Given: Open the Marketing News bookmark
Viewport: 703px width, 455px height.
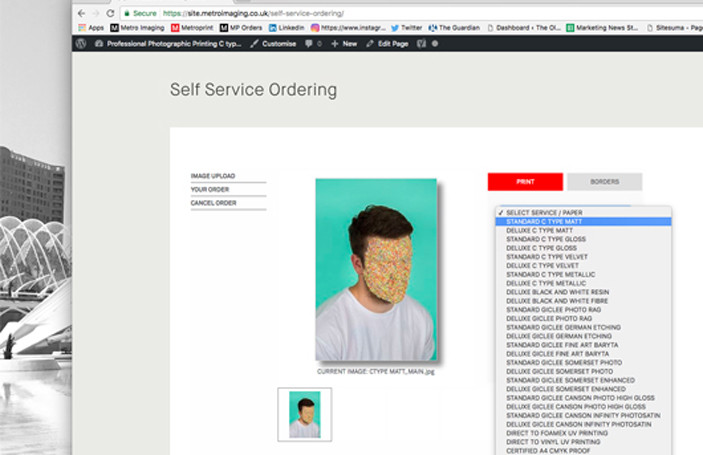Looking at the screenshot, I should pyautogui.click(x=602, y=28).
